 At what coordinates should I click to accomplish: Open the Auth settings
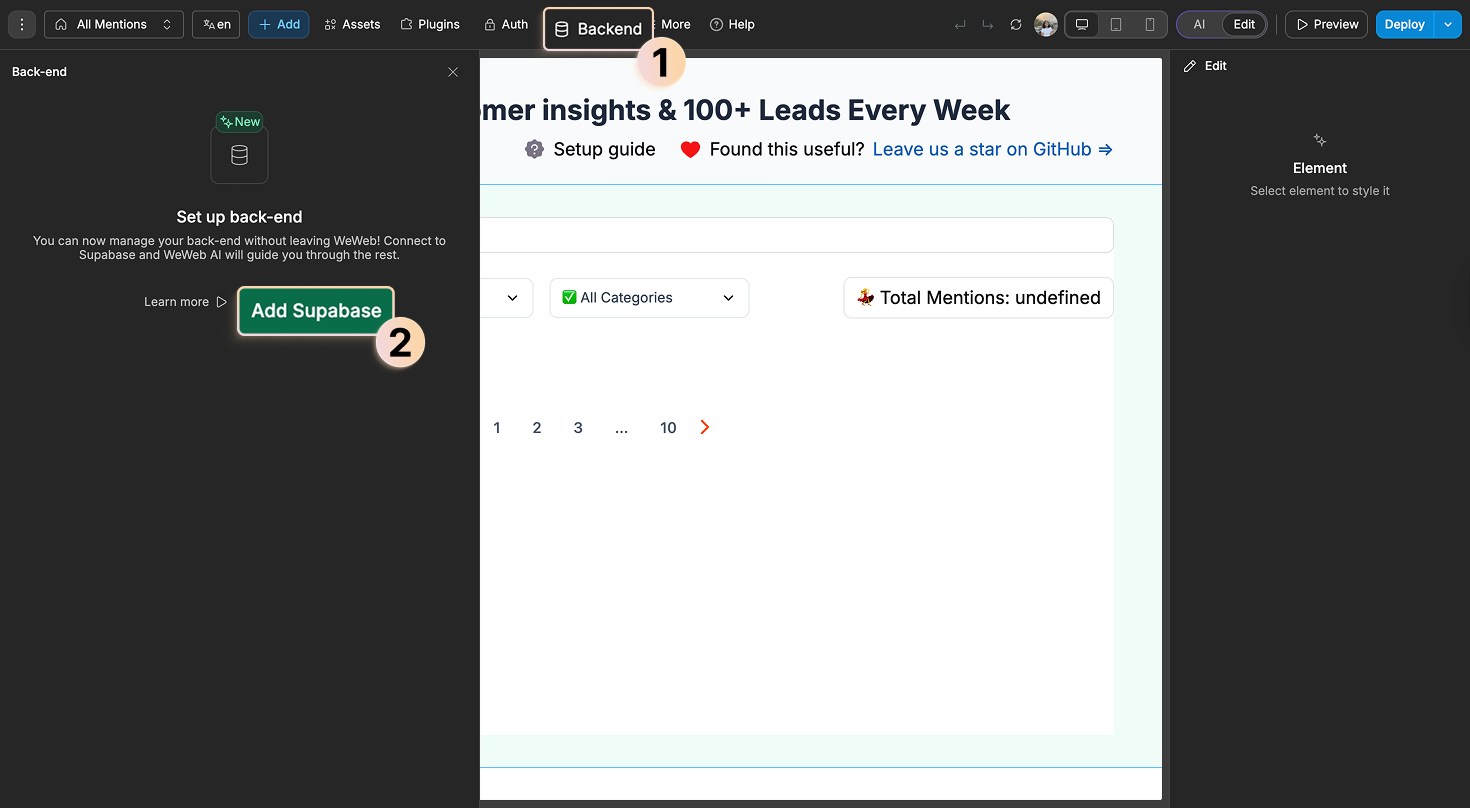[506, 24]
